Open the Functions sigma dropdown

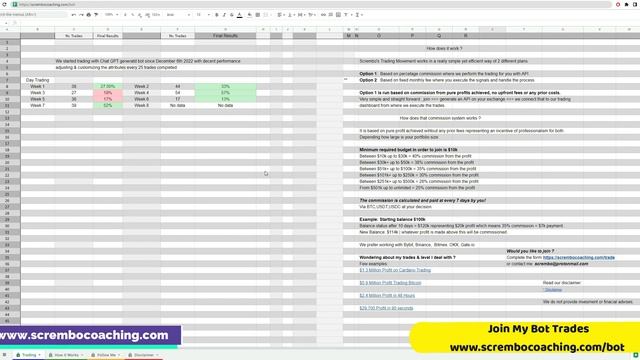click(x=359, y=15)
